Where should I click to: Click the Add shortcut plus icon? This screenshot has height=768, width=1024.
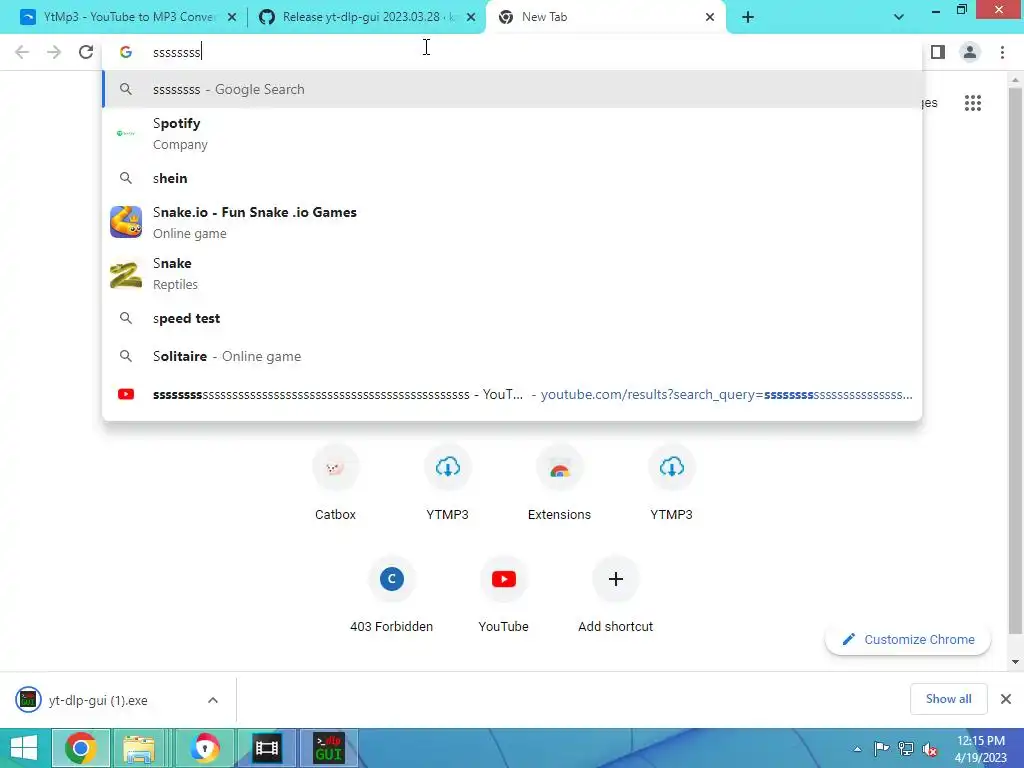point(615,579)
